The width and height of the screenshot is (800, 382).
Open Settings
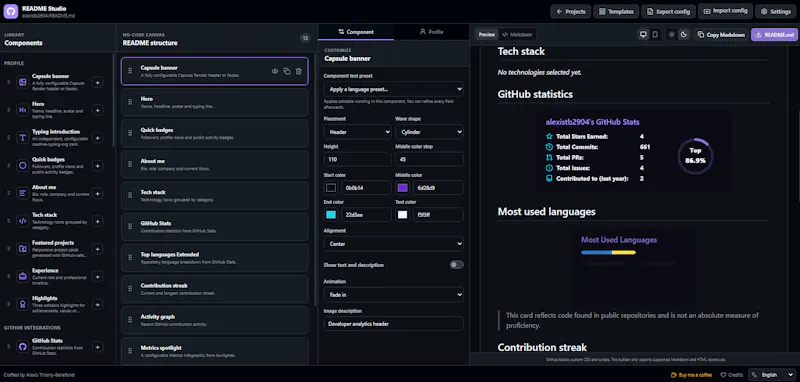776,11
